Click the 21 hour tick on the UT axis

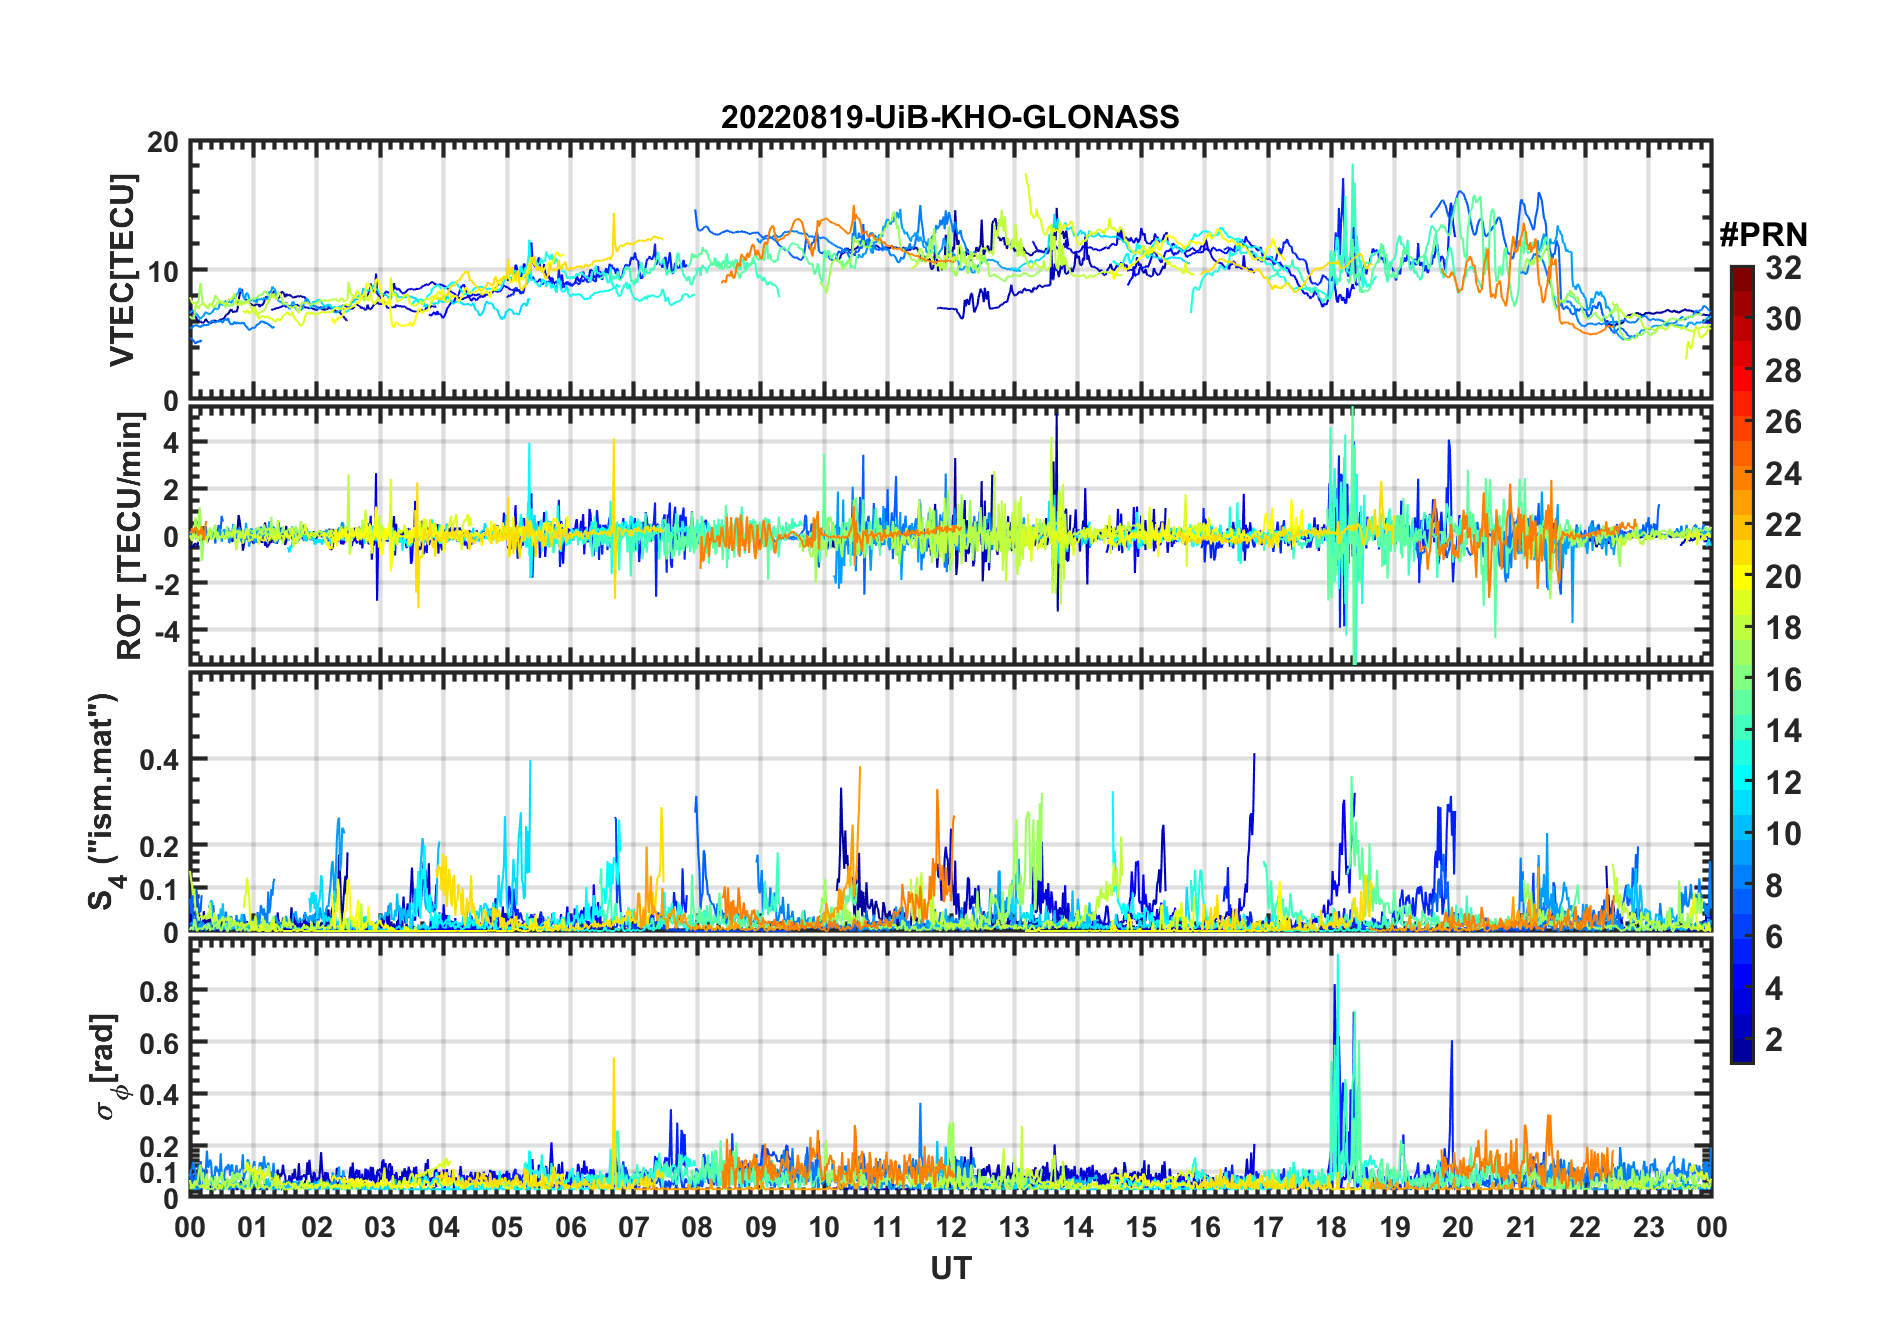[x=1522, y=1227]
